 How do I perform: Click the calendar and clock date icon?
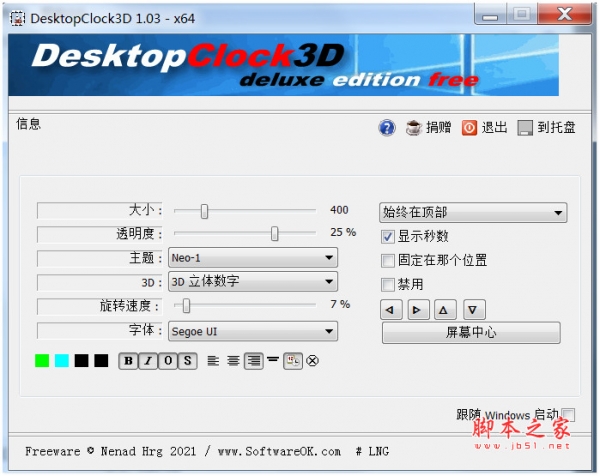click(x=293, y=361)
